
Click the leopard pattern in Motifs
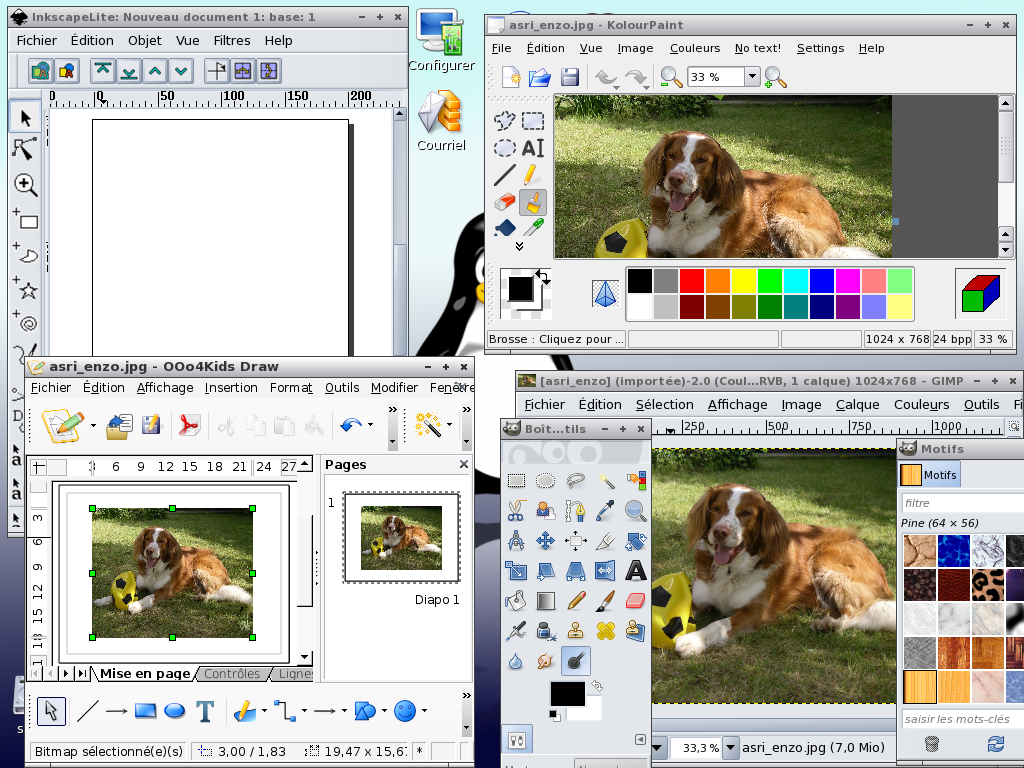pyautogui.click(x=987, y=584)
